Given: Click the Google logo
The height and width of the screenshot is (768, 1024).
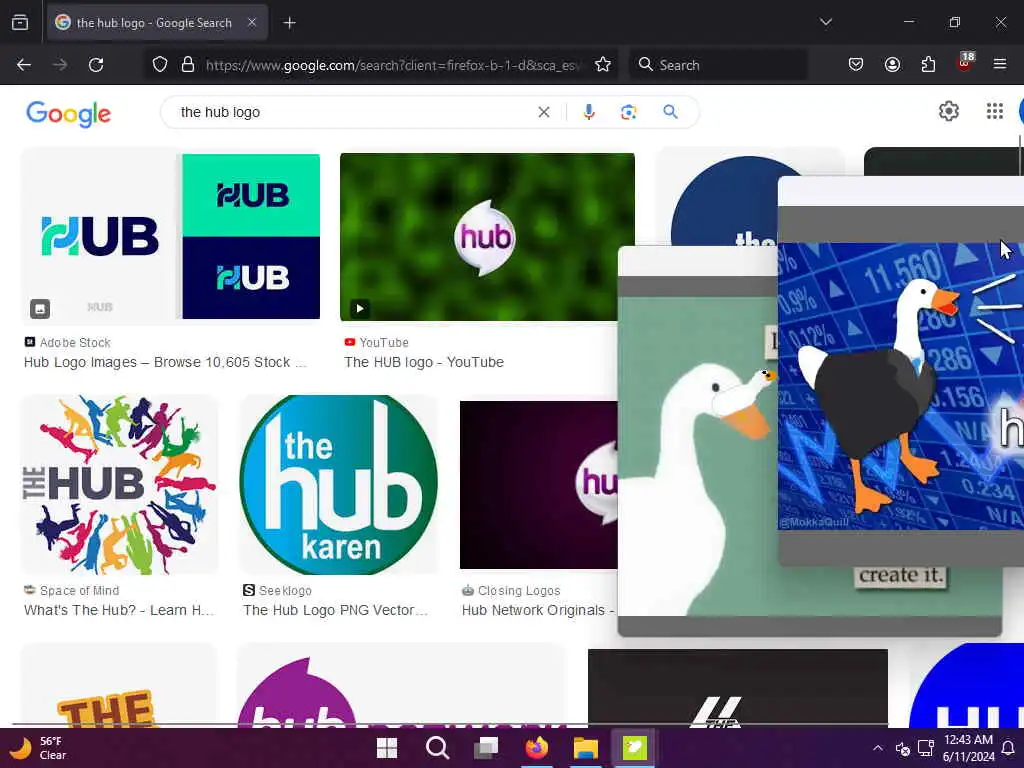Looking at the screenshot, I should 69,114.
